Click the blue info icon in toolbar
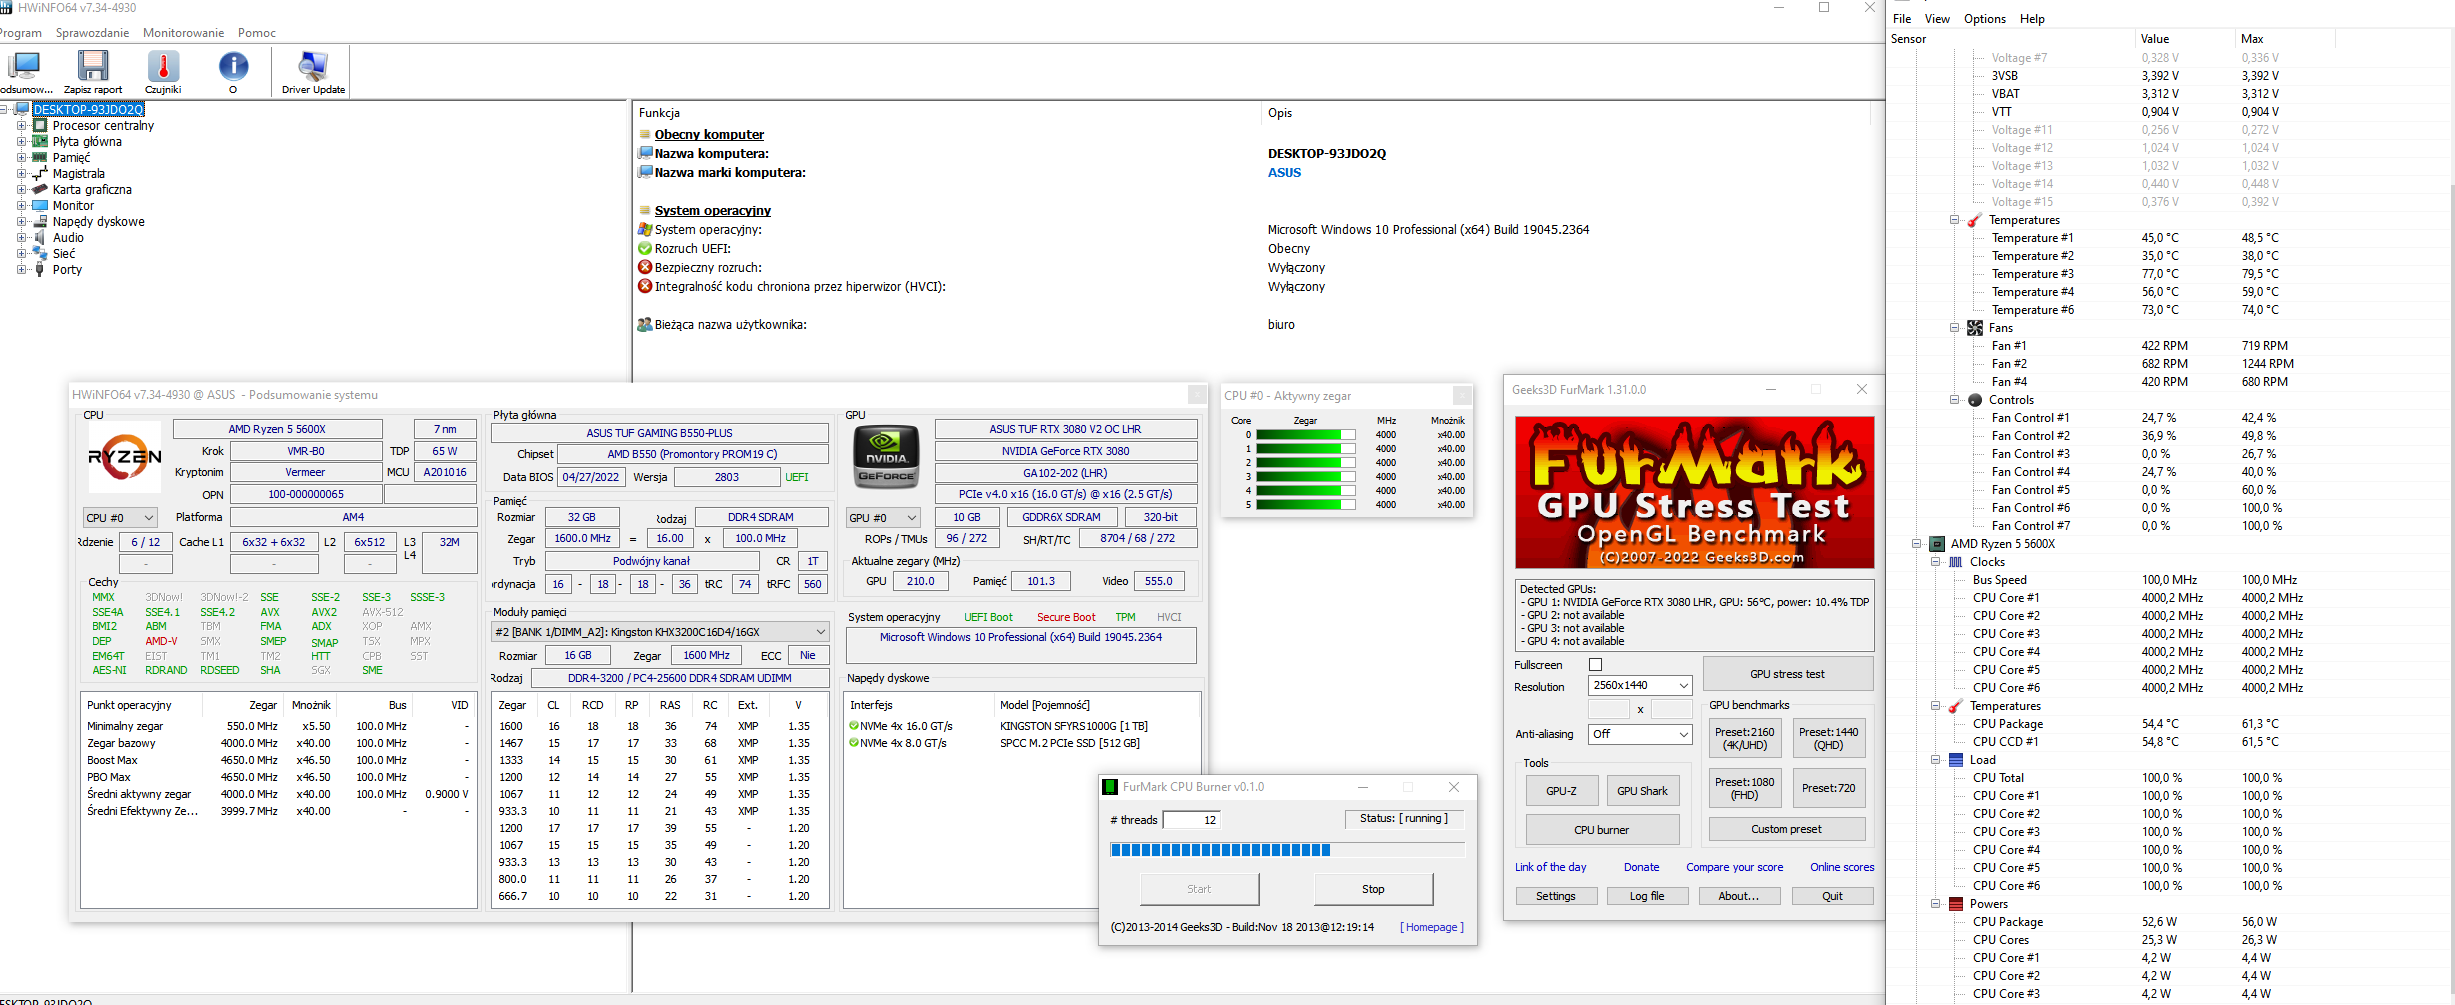Screen dimensions: 2455x1005 coord(233,67)
